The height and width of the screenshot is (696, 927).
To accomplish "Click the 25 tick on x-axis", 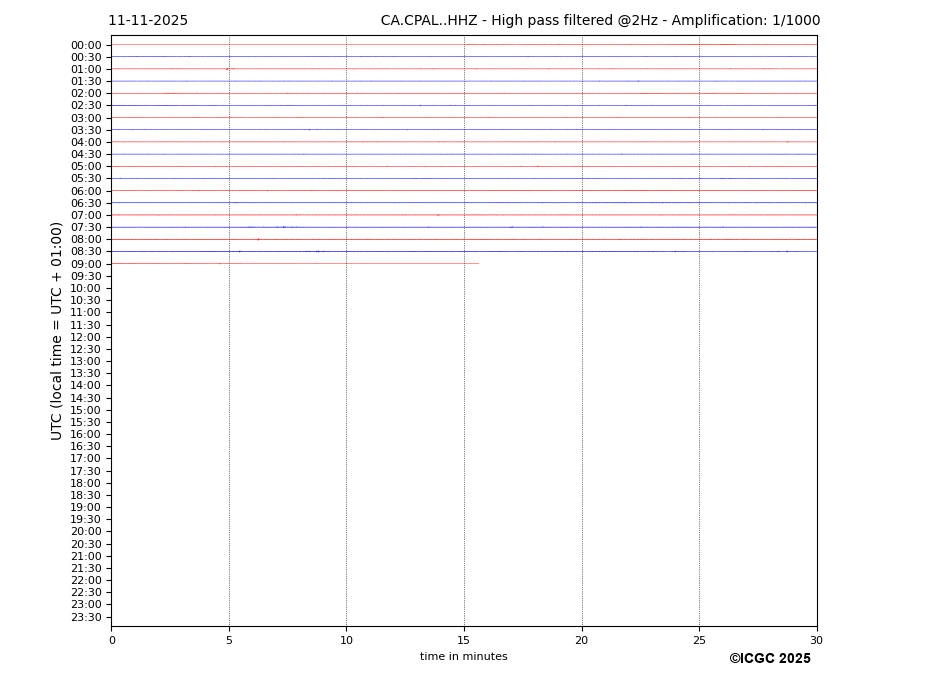I will click(x=699, y=640).
